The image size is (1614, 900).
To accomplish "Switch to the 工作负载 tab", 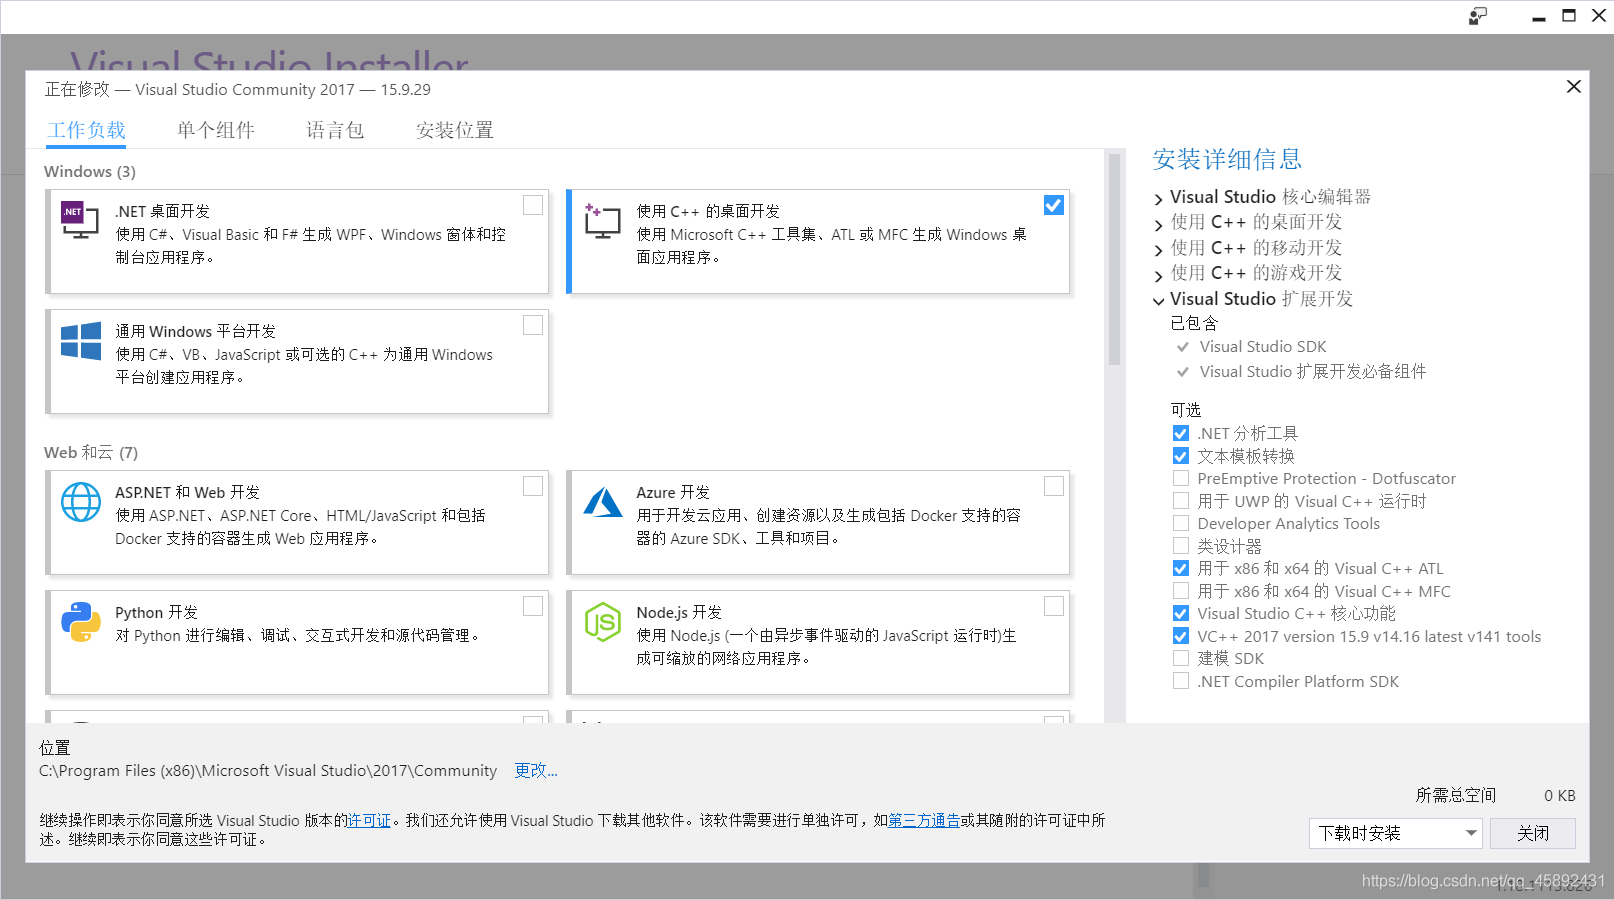I will point(87,130).
